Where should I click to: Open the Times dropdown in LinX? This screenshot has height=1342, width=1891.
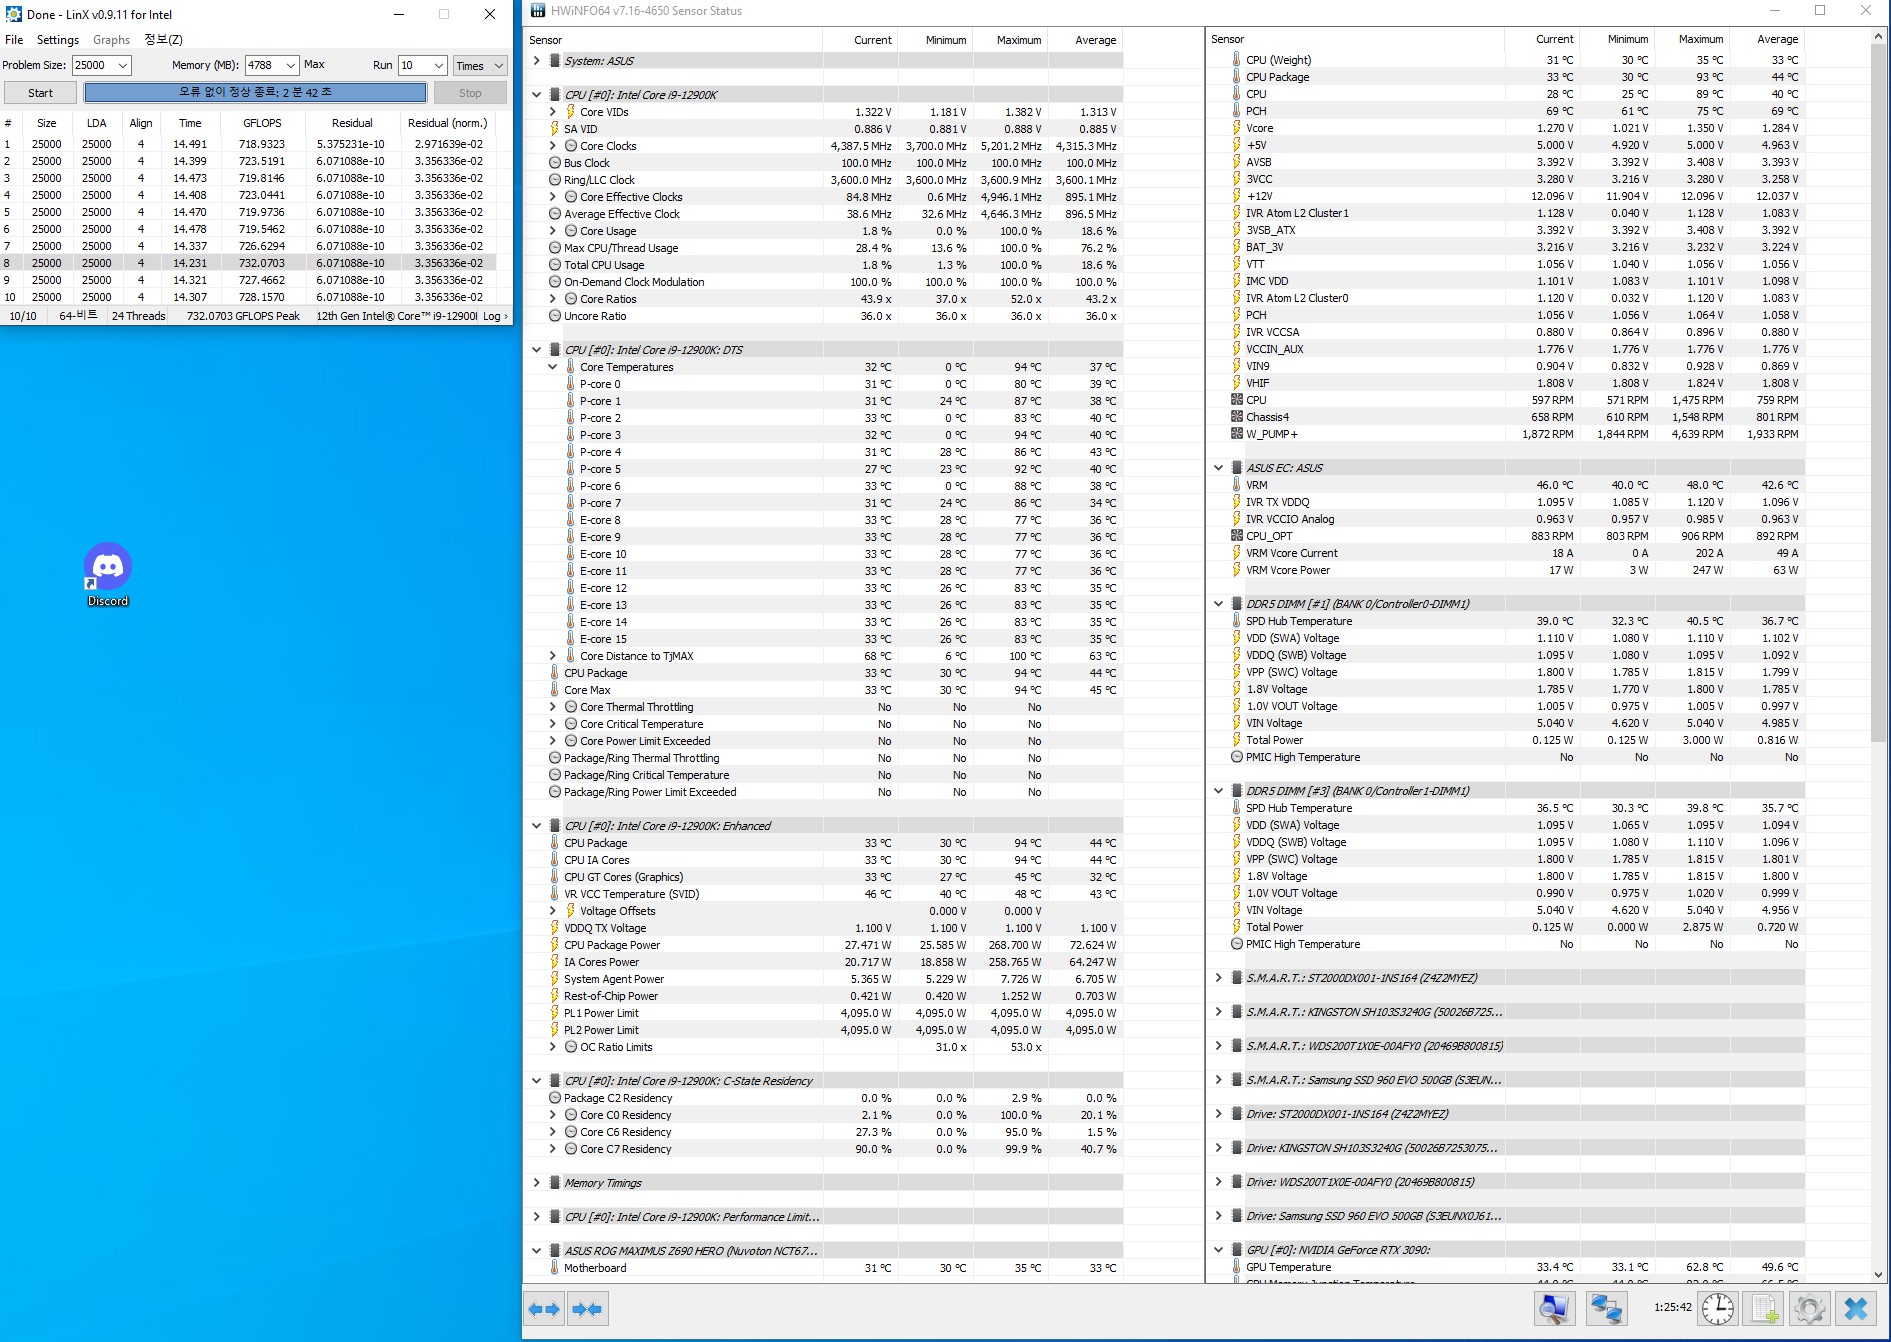point(480,65)
